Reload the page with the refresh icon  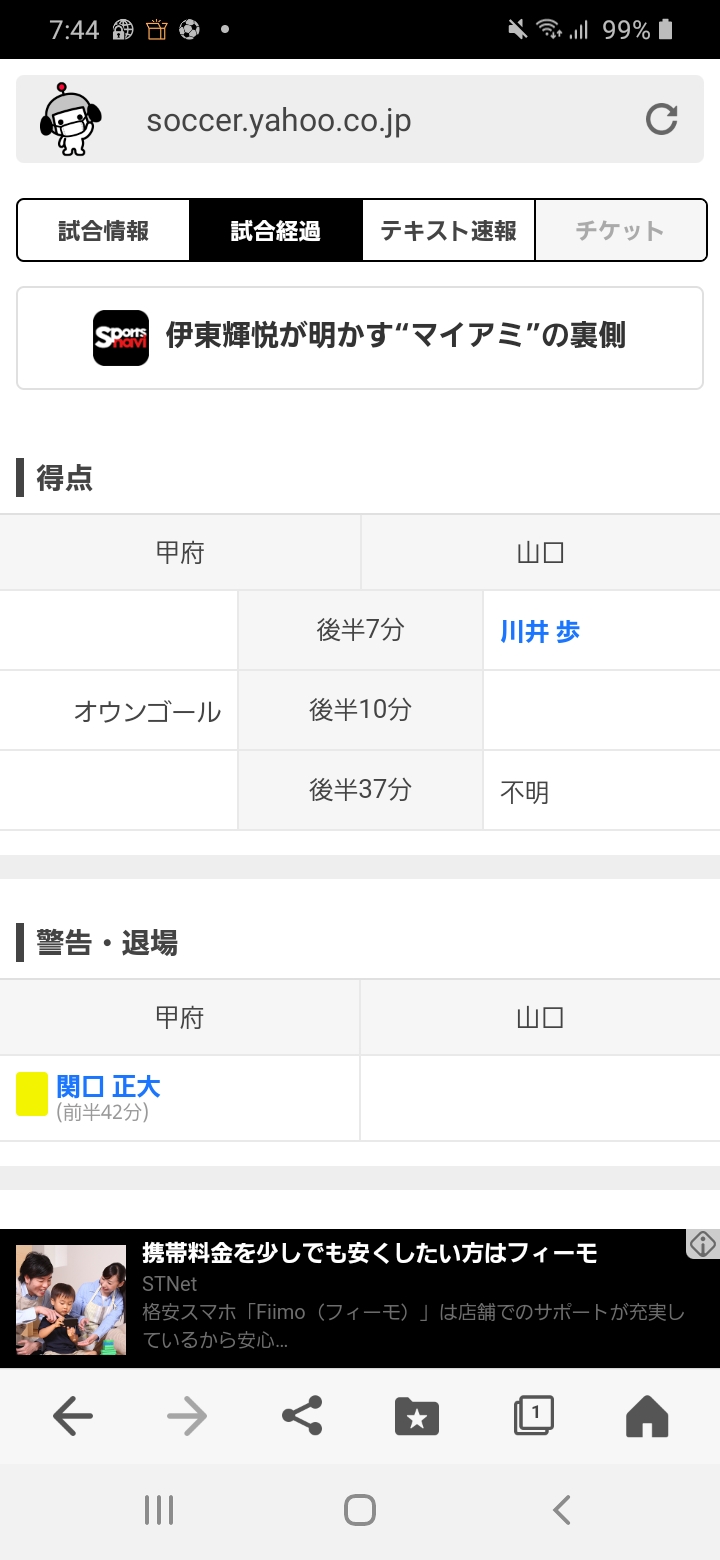[661, 120]
